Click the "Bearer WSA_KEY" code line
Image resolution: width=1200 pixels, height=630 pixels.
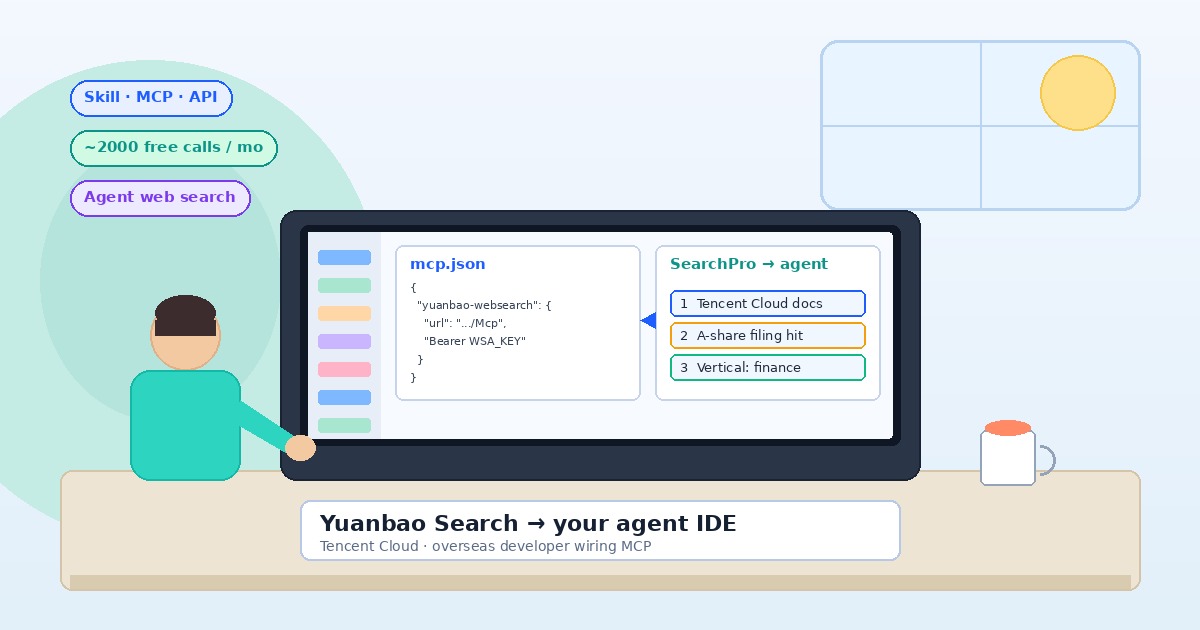[475, 341]
